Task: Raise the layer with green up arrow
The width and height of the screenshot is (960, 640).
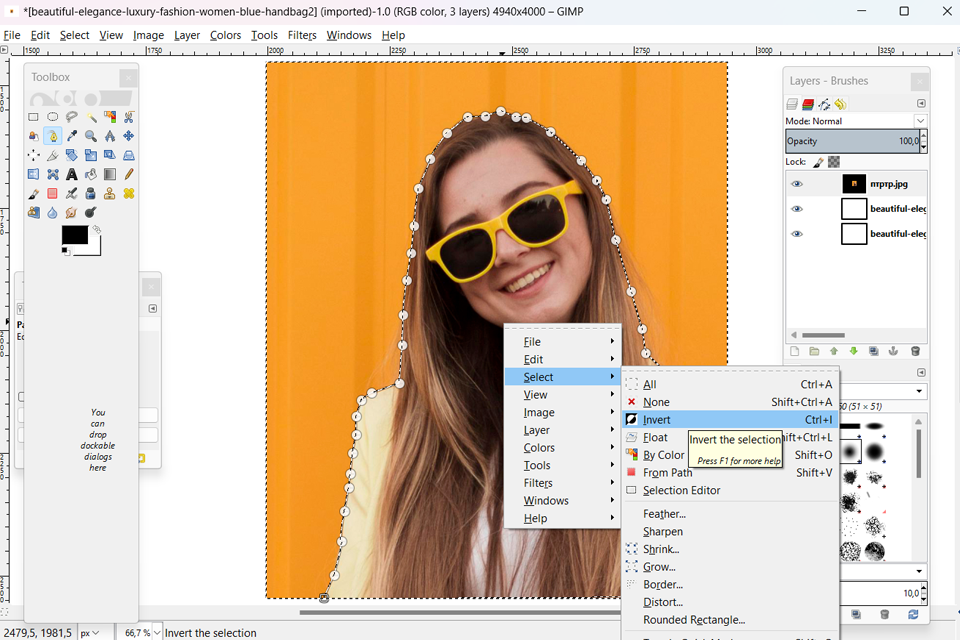Action: 834,351
